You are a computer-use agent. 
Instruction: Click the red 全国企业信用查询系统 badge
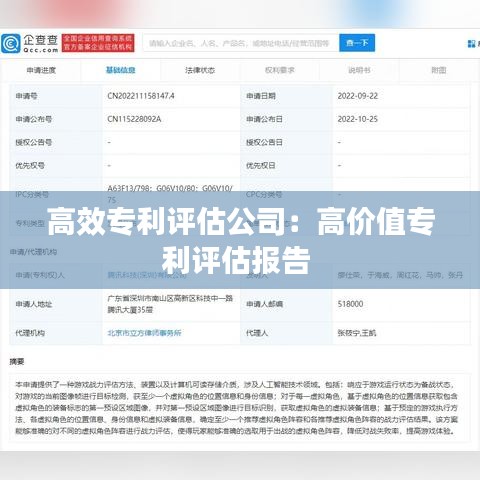[98, 43]
